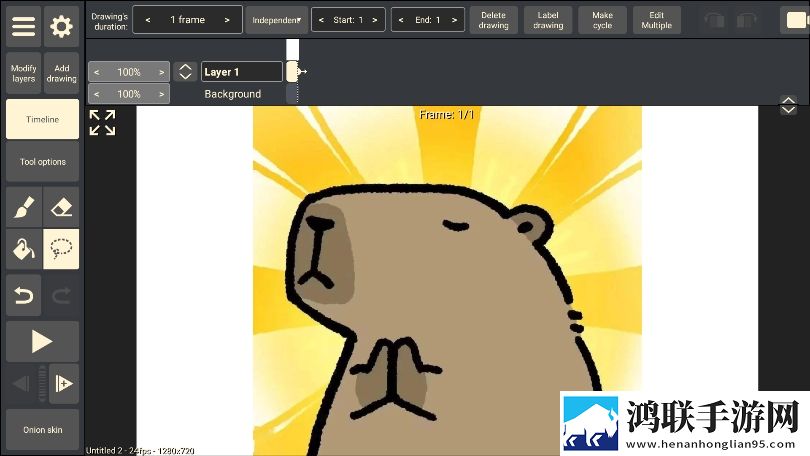Decrease the End frame value

click(x=401, y=20)
